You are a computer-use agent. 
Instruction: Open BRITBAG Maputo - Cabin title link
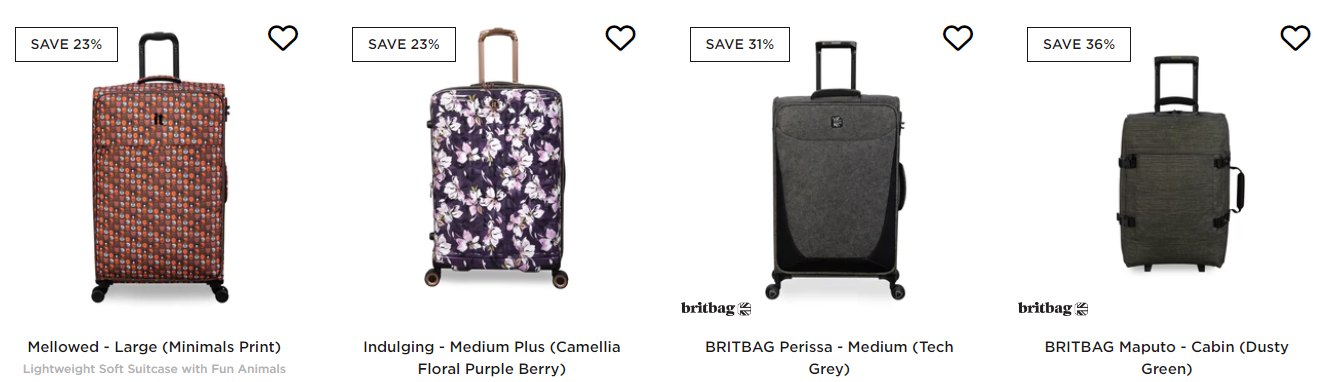[1166, 358]
